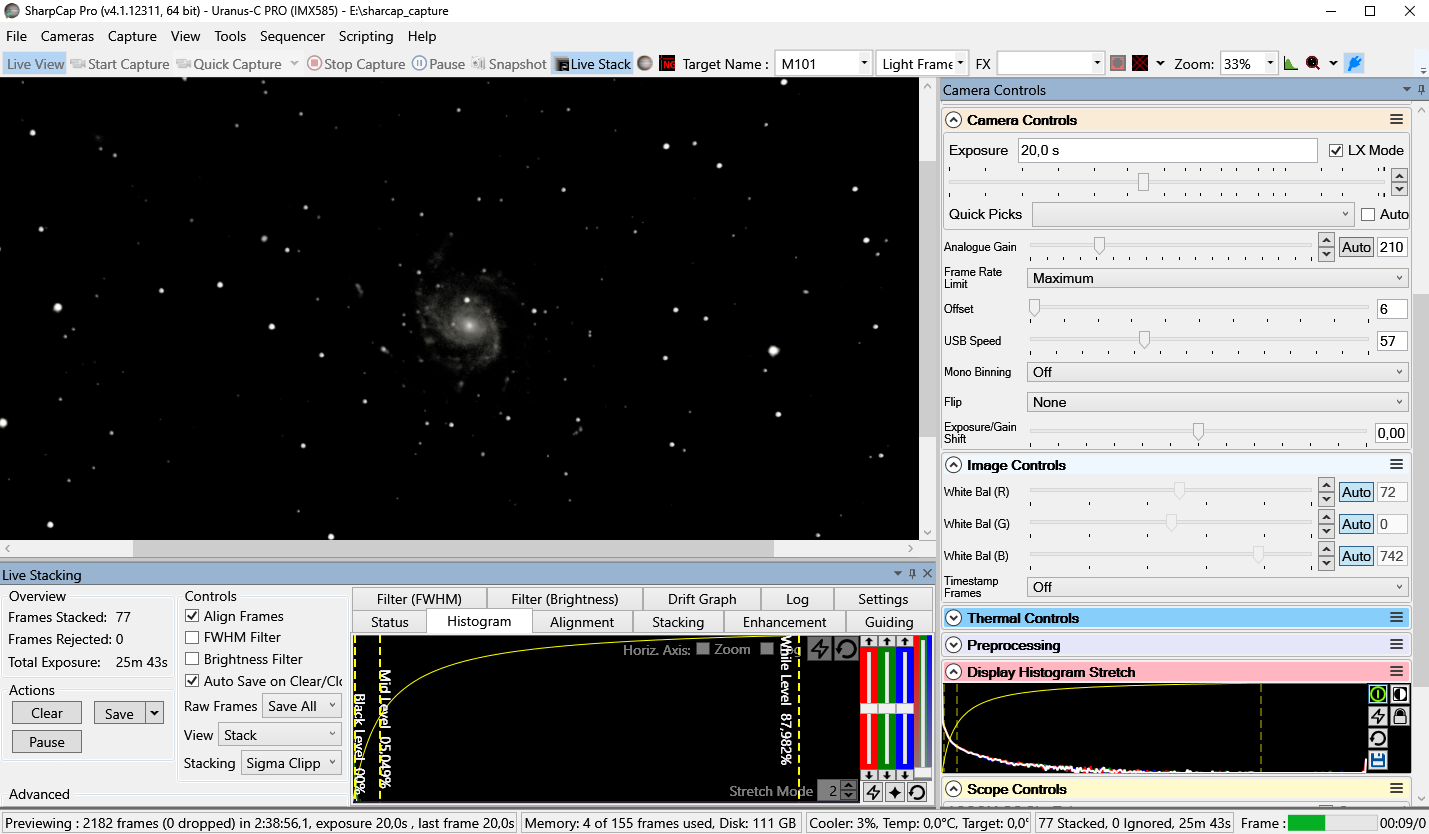
Task: Click the sparkle auto-adjust icon below the RGB sliders
Action: click(893, 791)
